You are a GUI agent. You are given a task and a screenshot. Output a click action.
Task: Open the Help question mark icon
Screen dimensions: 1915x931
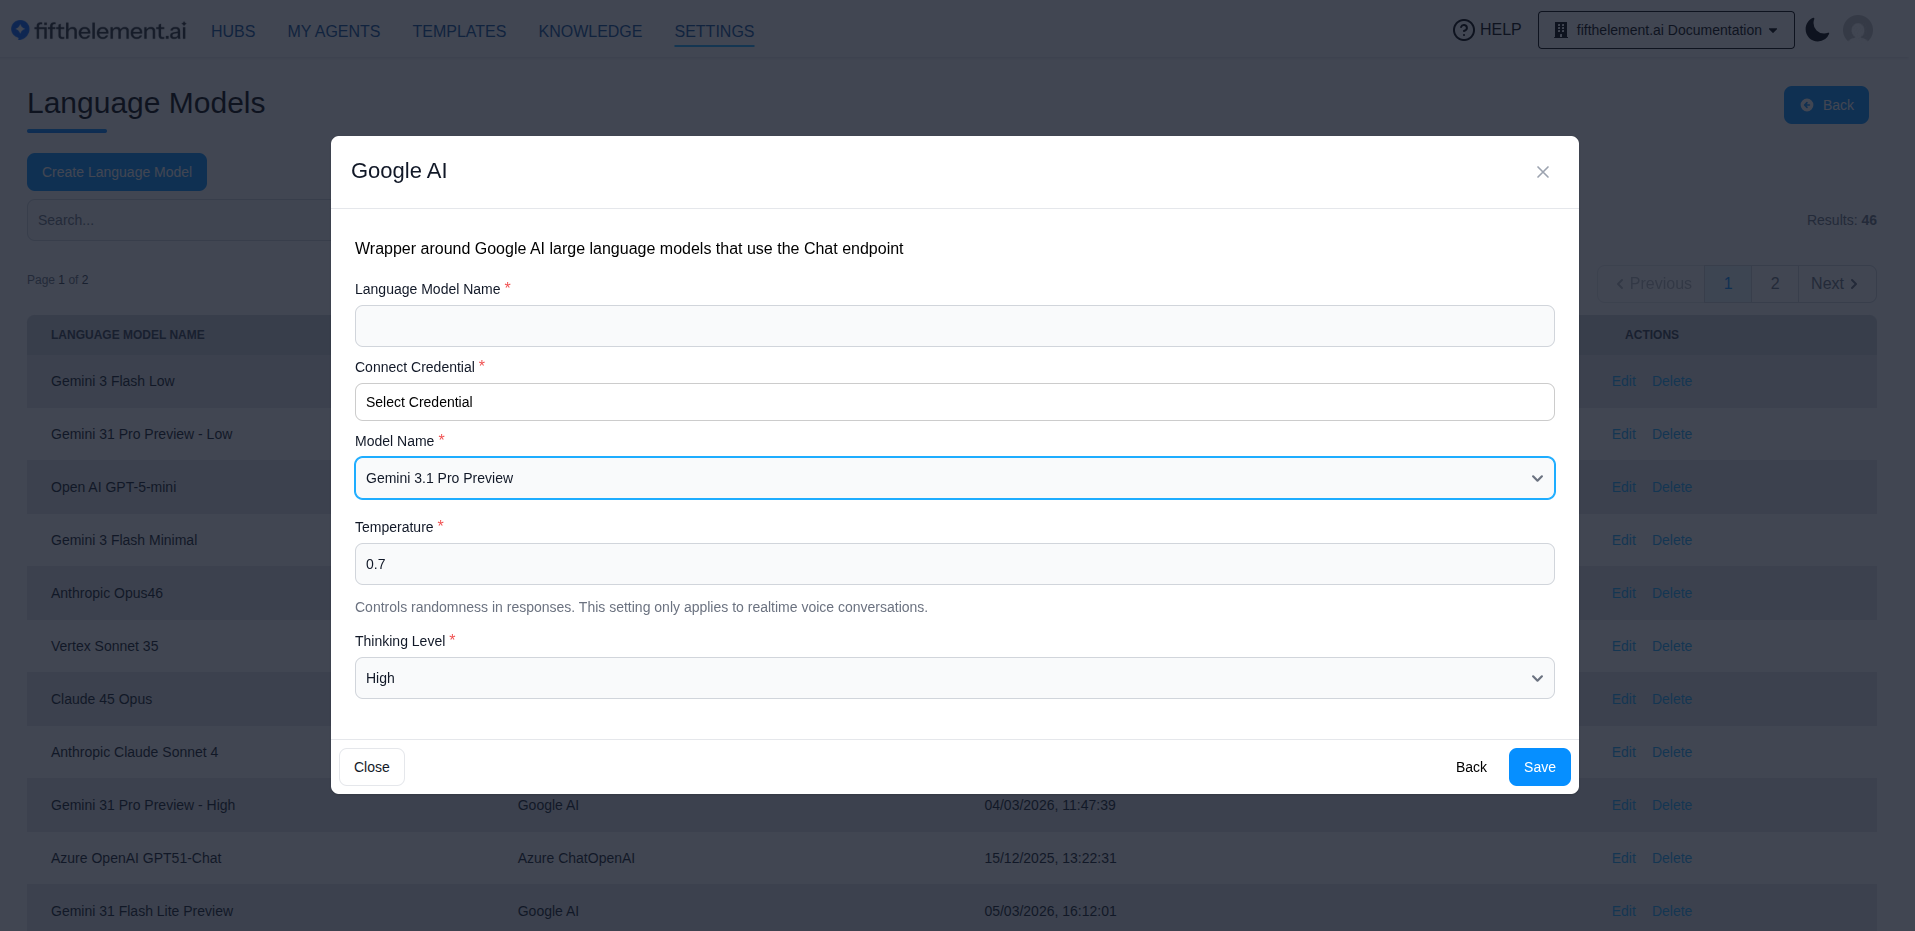tap(1463, 30)
